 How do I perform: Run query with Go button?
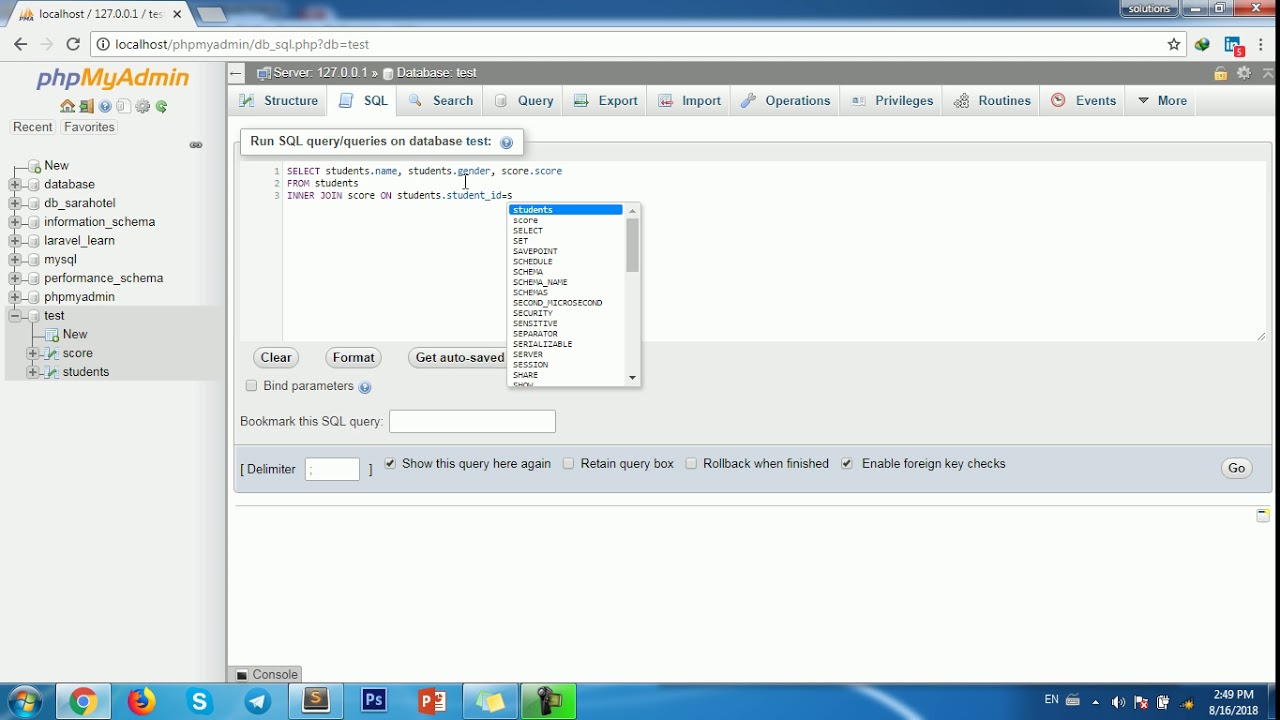pos(1237,468)
